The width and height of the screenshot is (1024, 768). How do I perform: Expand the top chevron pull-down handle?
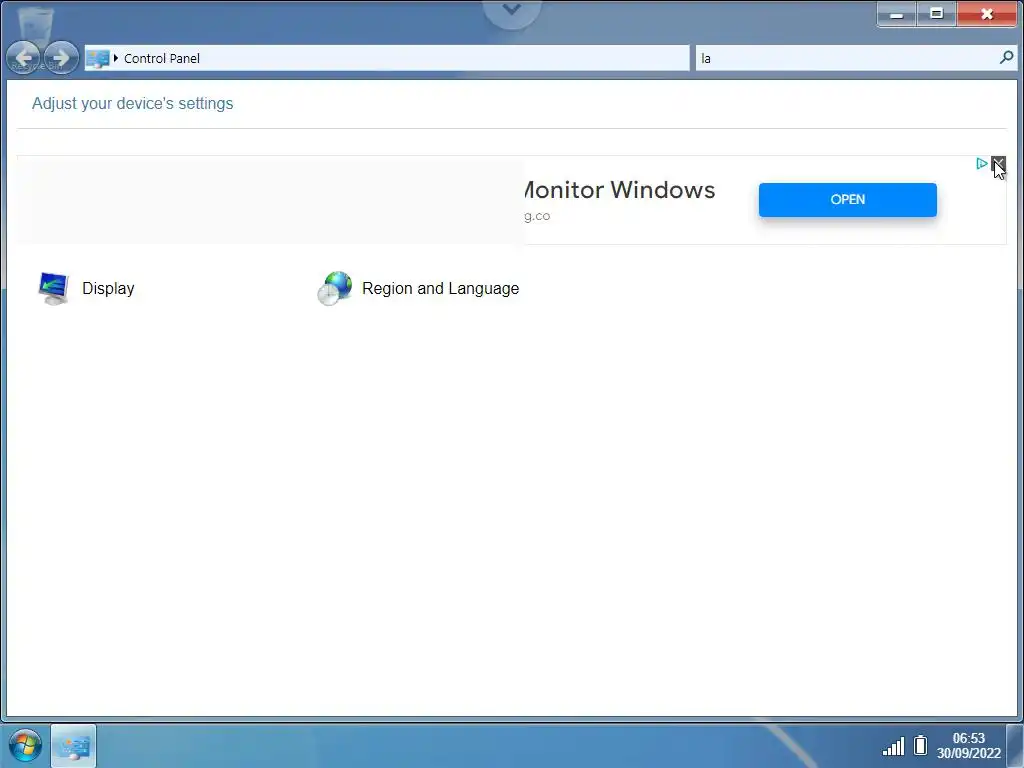tap(512, 10)
